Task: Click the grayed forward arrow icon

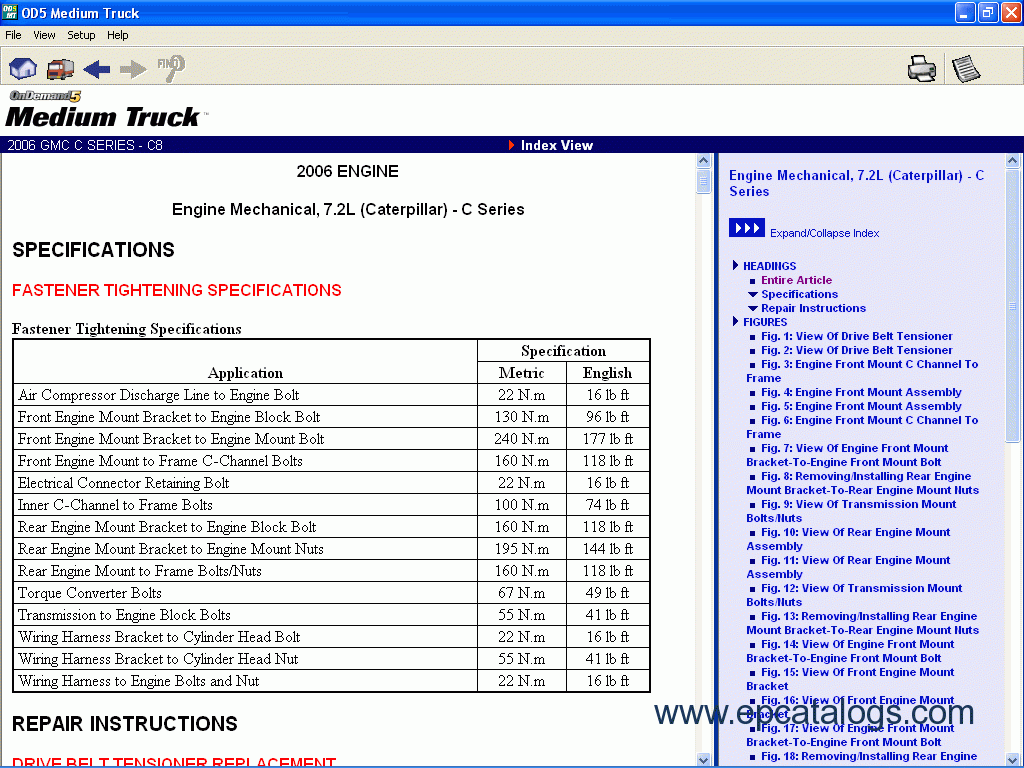Action: (x=133, y=68)
